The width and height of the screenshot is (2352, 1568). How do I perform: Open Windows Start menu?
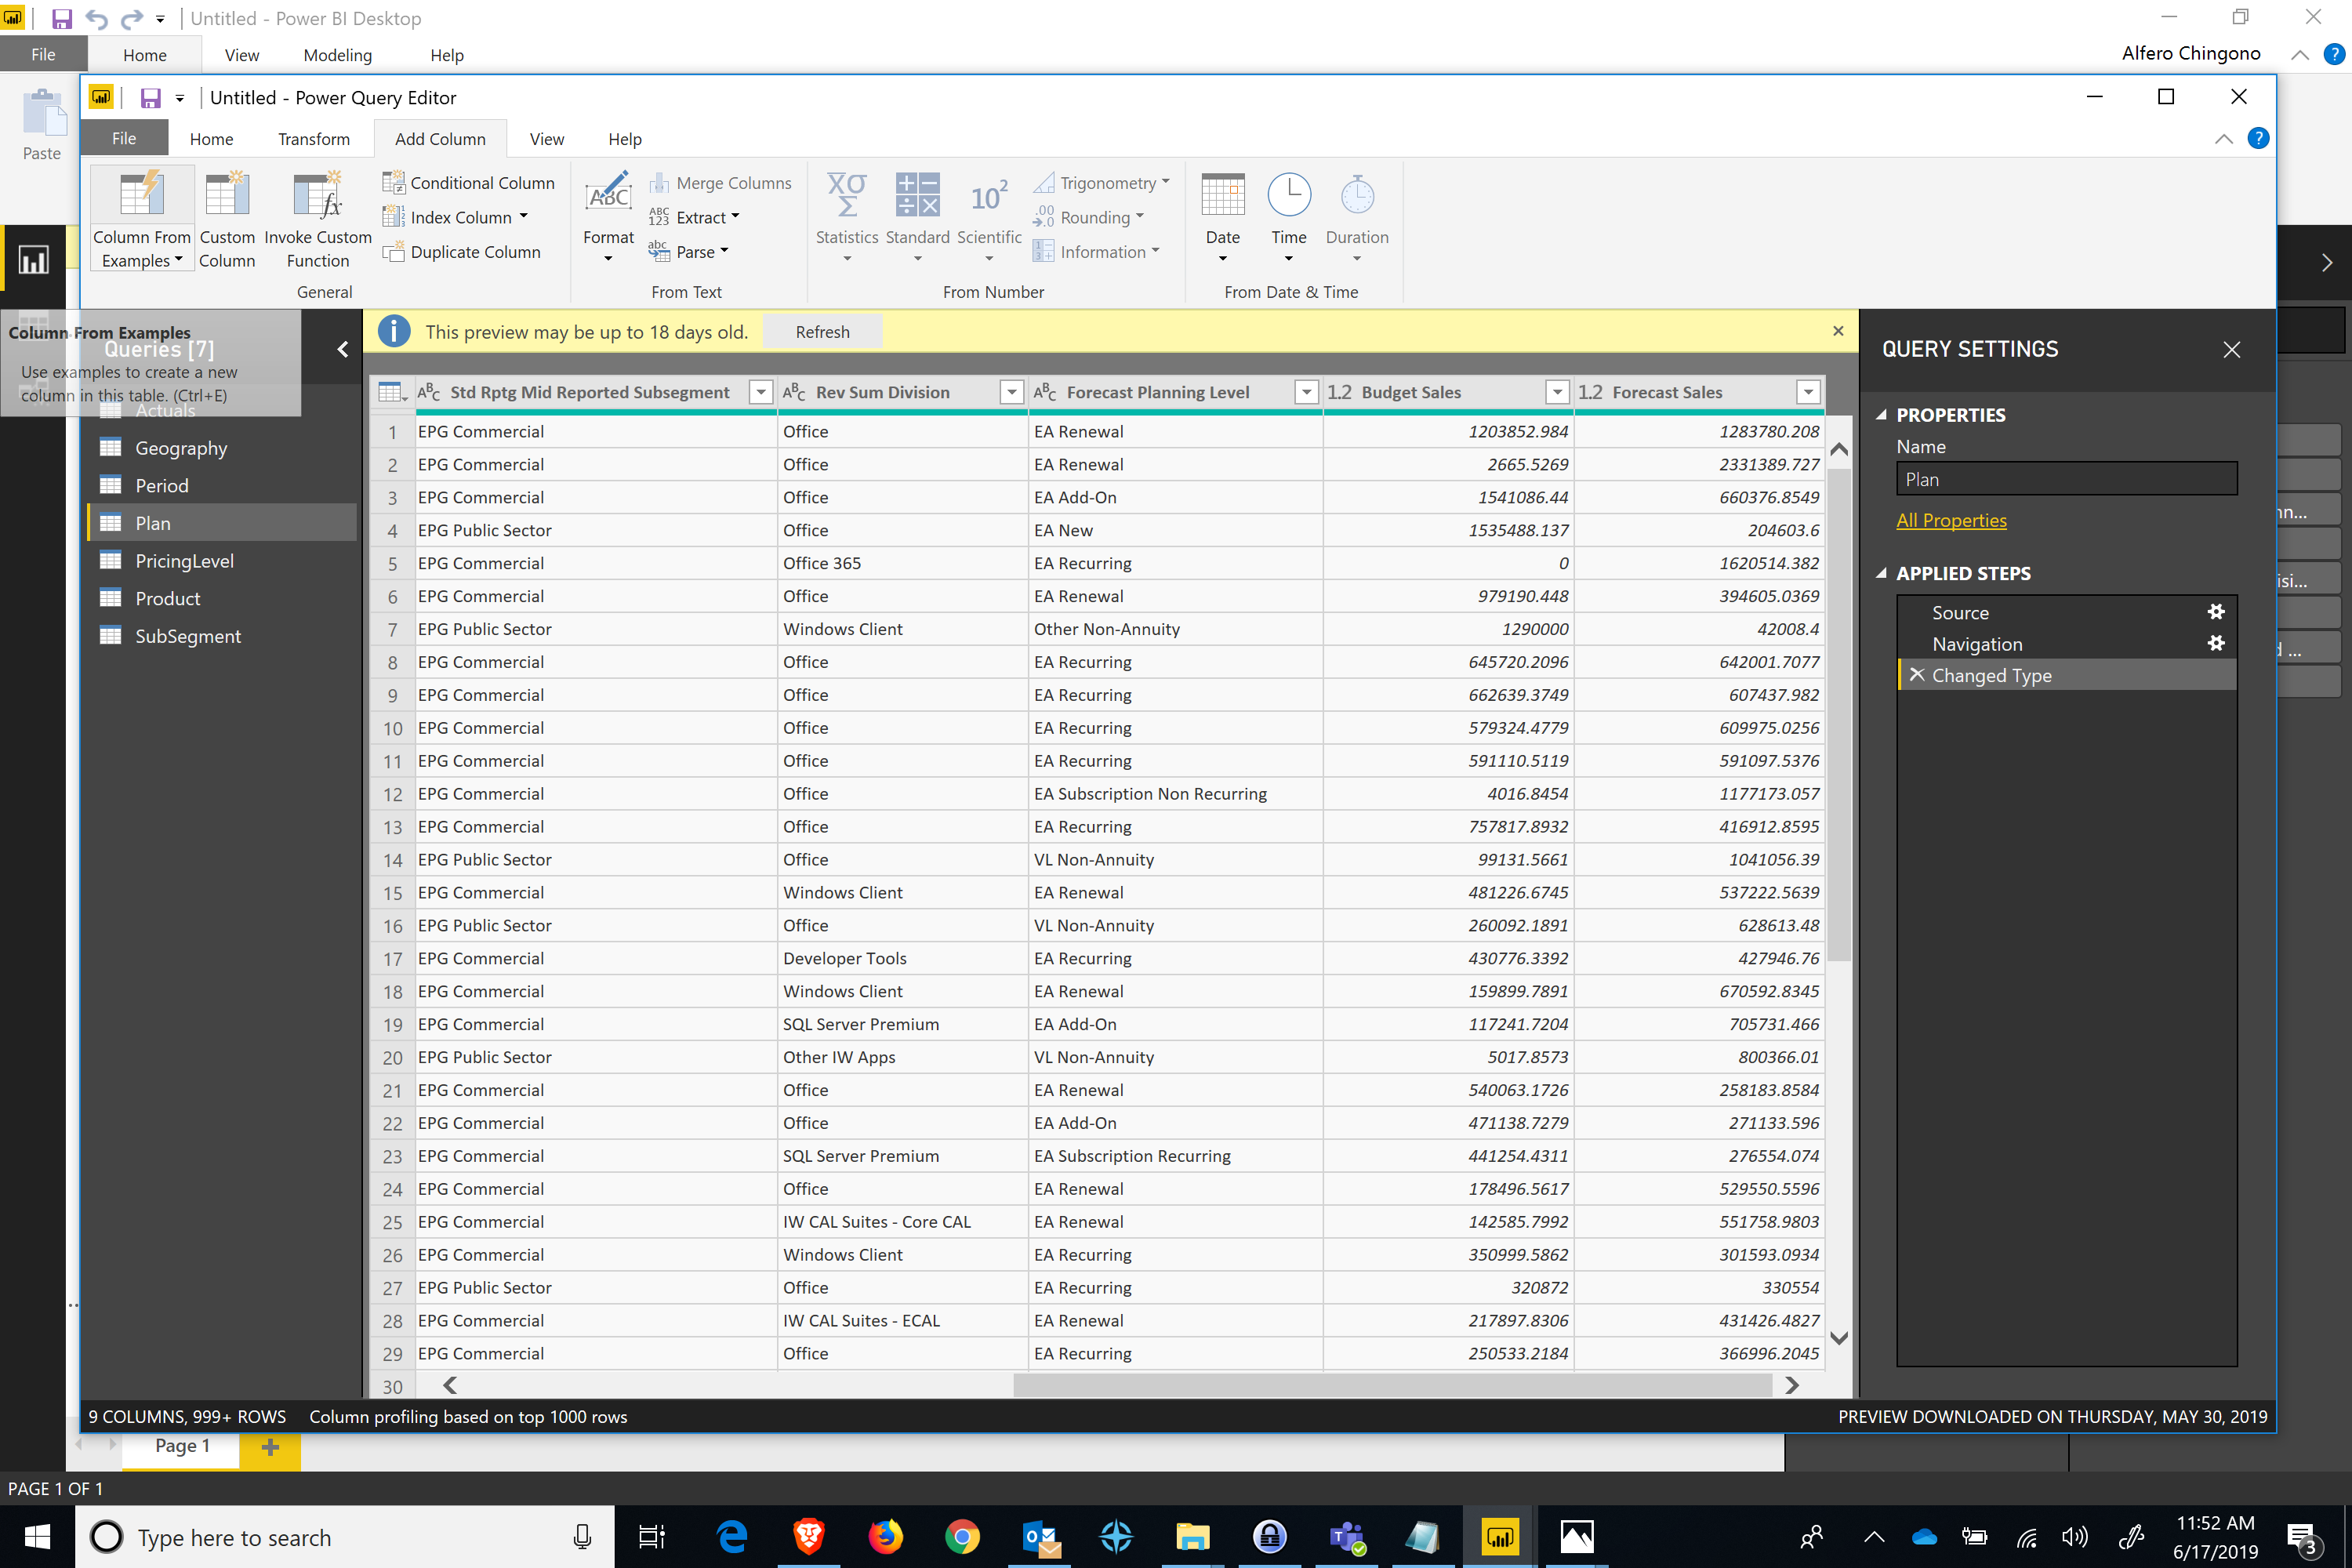[x=37, y=1537]
